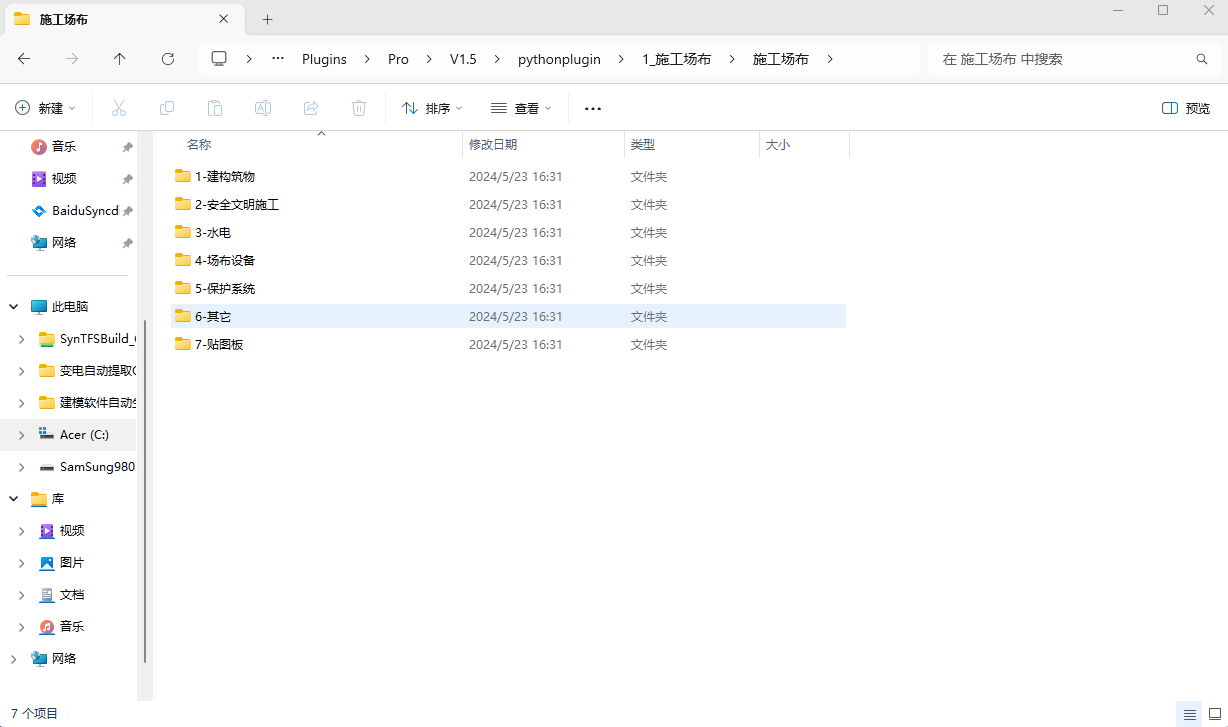1228x727 pixels.
Task: Click the pythonplugin breadcrumb segment
Action: (559, 59)
